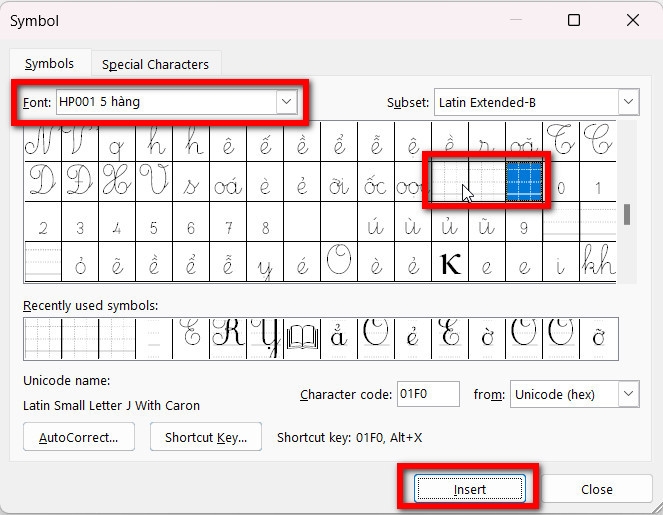Image resolution: width=663 pixels, height=515 pixels.
Task: Click the digit 8 symbol cell
Action: pos(265,222)
